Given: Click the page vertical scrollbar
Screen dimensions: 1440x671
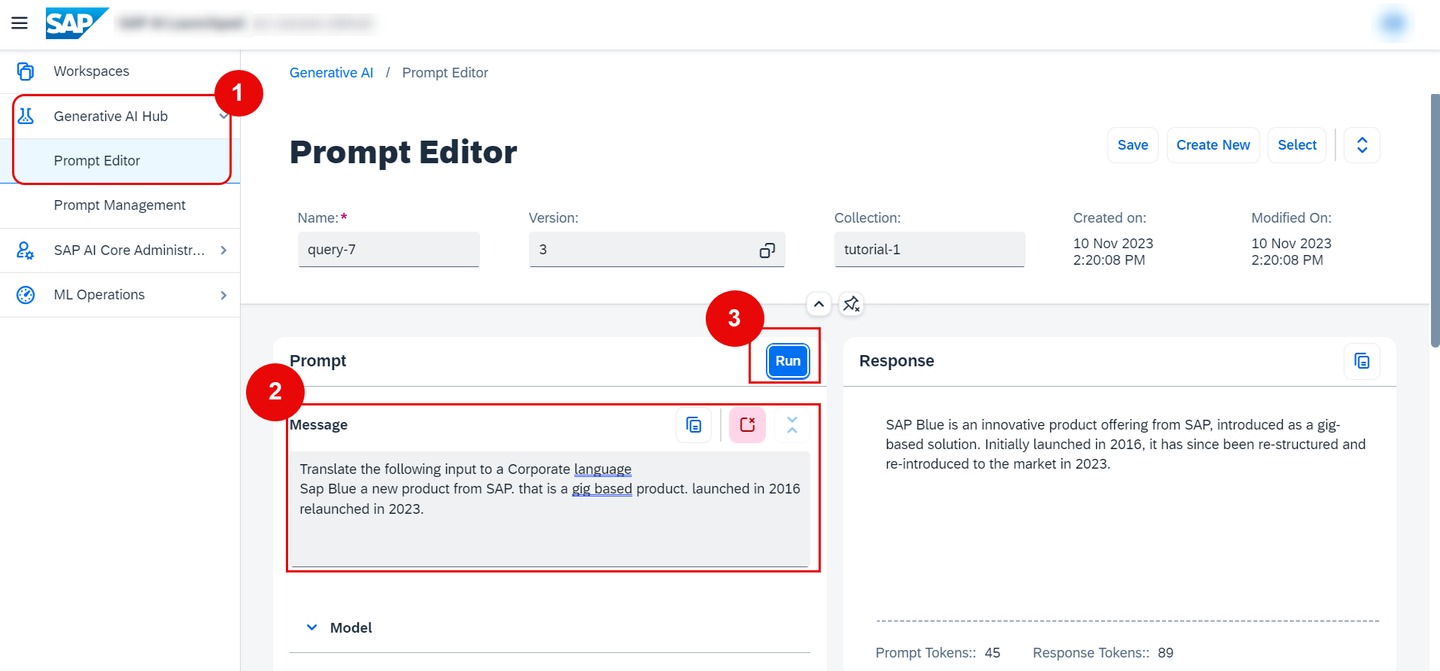Looking at the screenshot, I should 1435,220.
